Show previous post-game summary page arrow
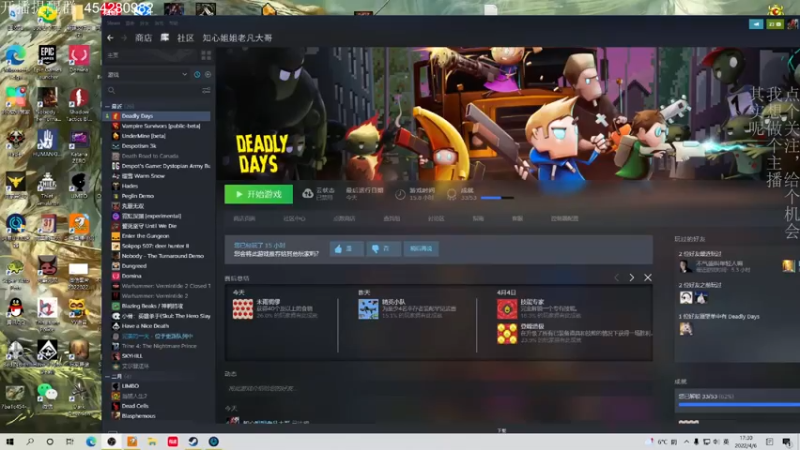 pyautogui.click(x=616, y=278)
